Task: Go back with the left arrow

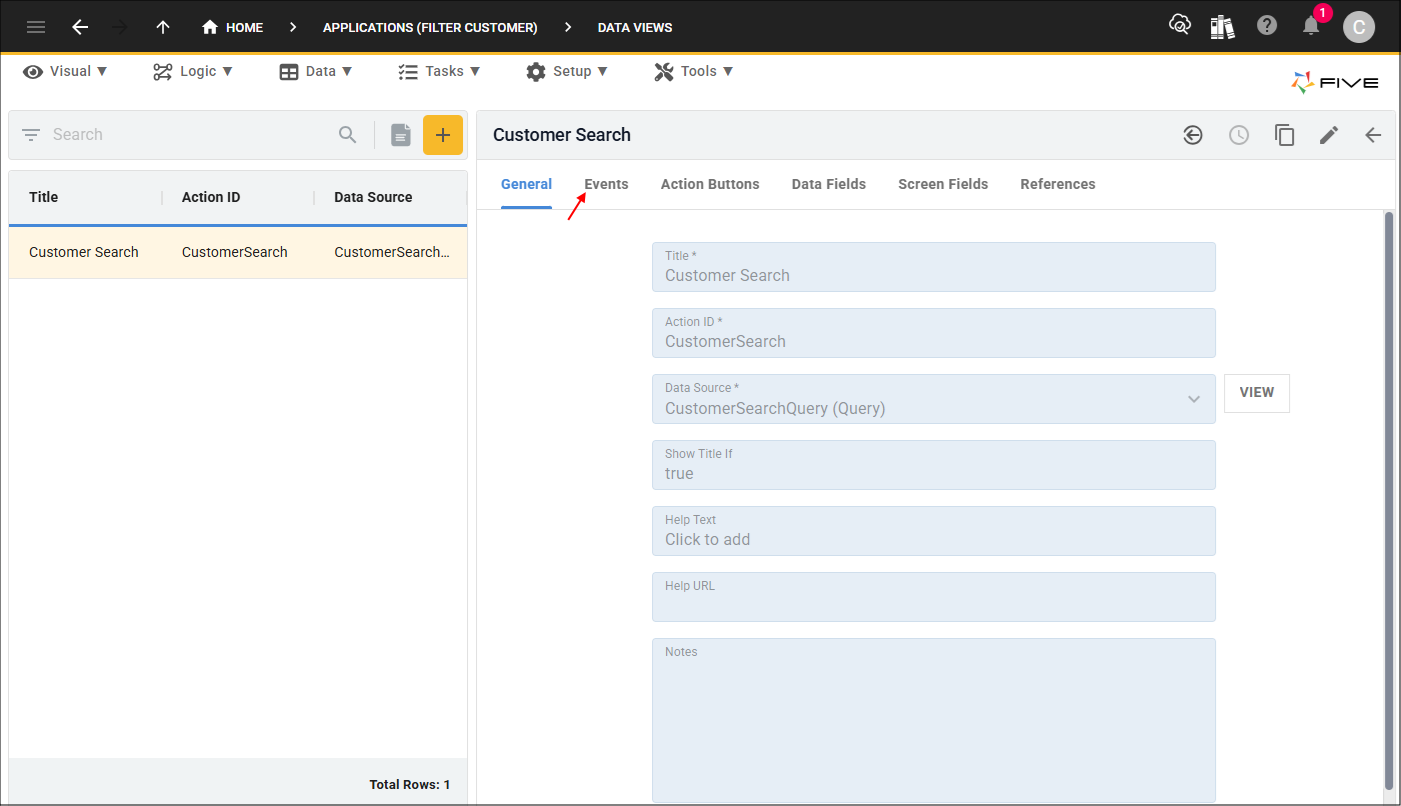Action: point(80,27)
